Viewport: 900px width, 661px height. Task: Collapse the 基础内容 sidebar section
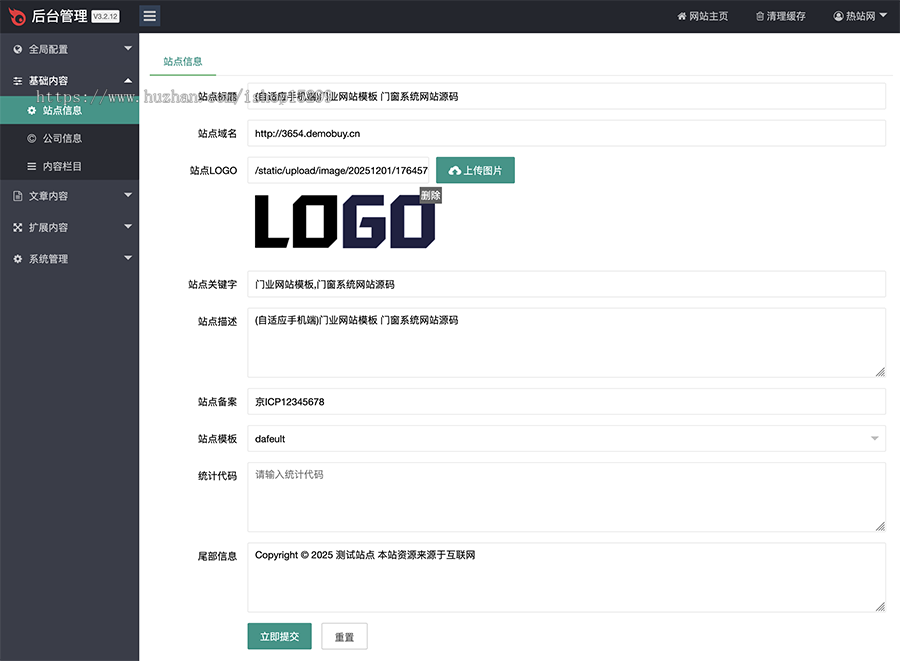(69, 80)
